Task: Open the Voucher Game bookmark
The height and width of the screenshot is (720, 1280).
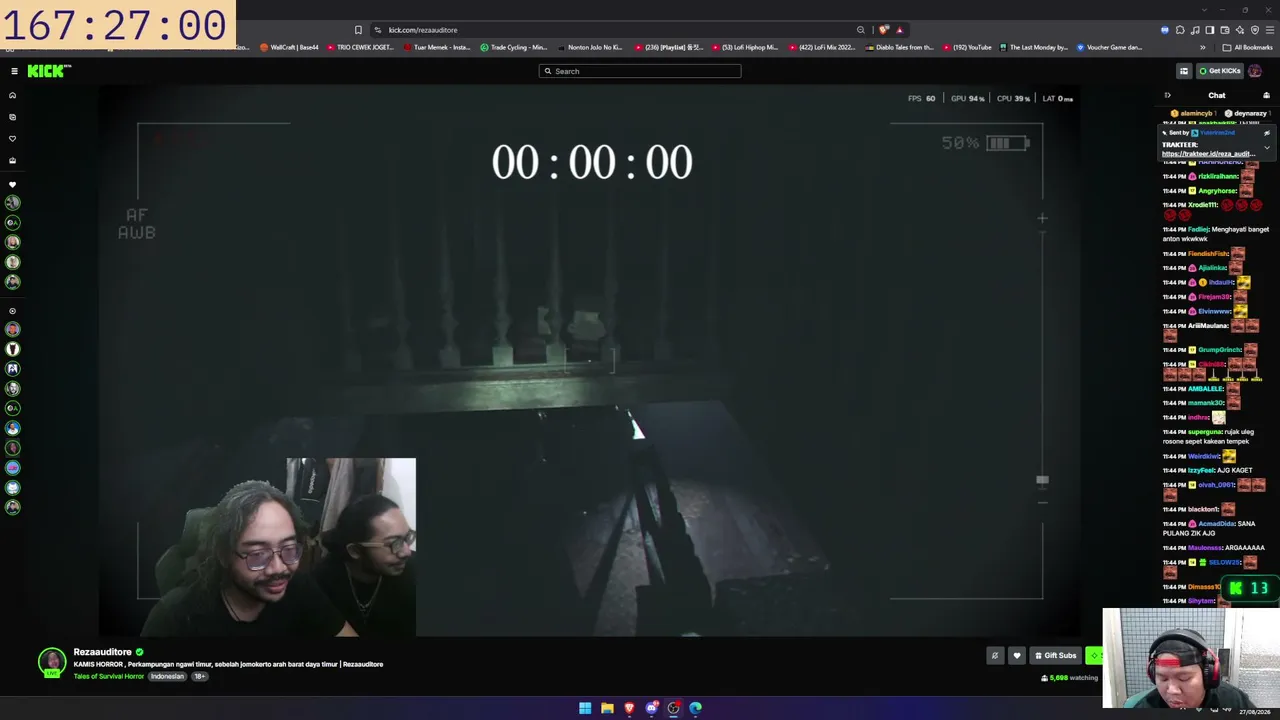Action: click(1108, 47)
